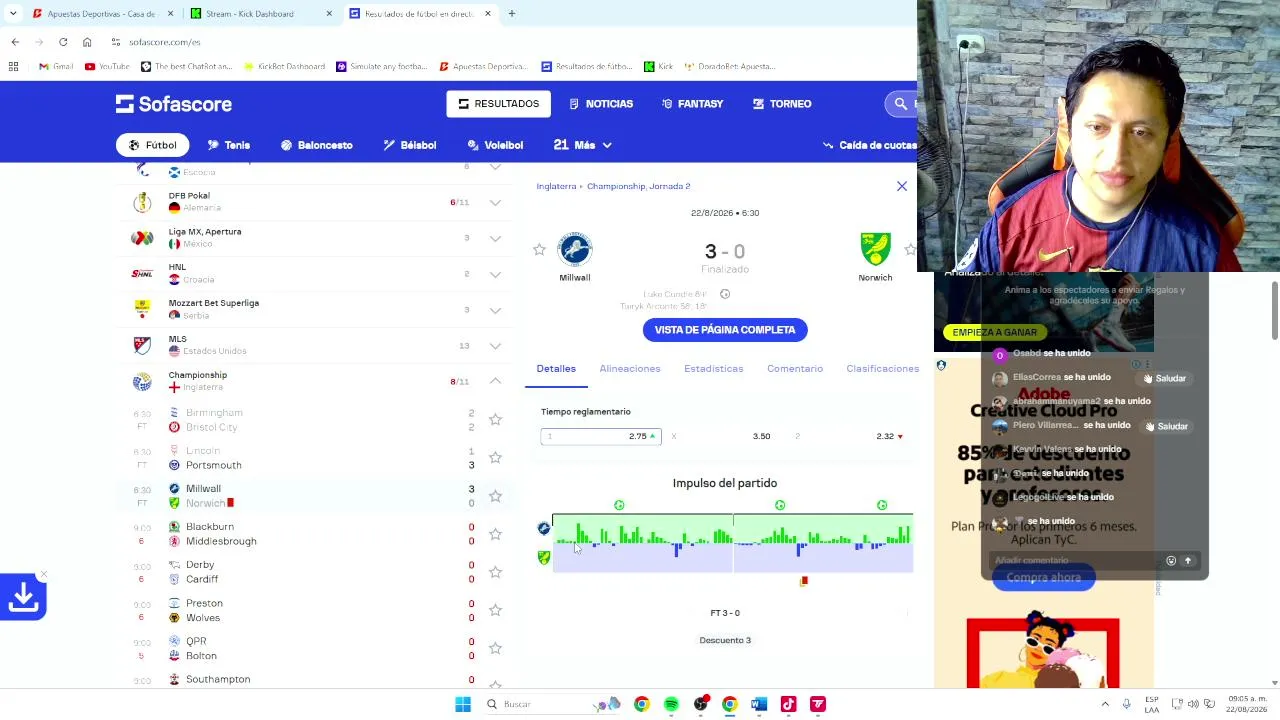Click VISTA DE PÁGINA COMPLETA button
Screen dimensions: 1280x720
point(725,330)
